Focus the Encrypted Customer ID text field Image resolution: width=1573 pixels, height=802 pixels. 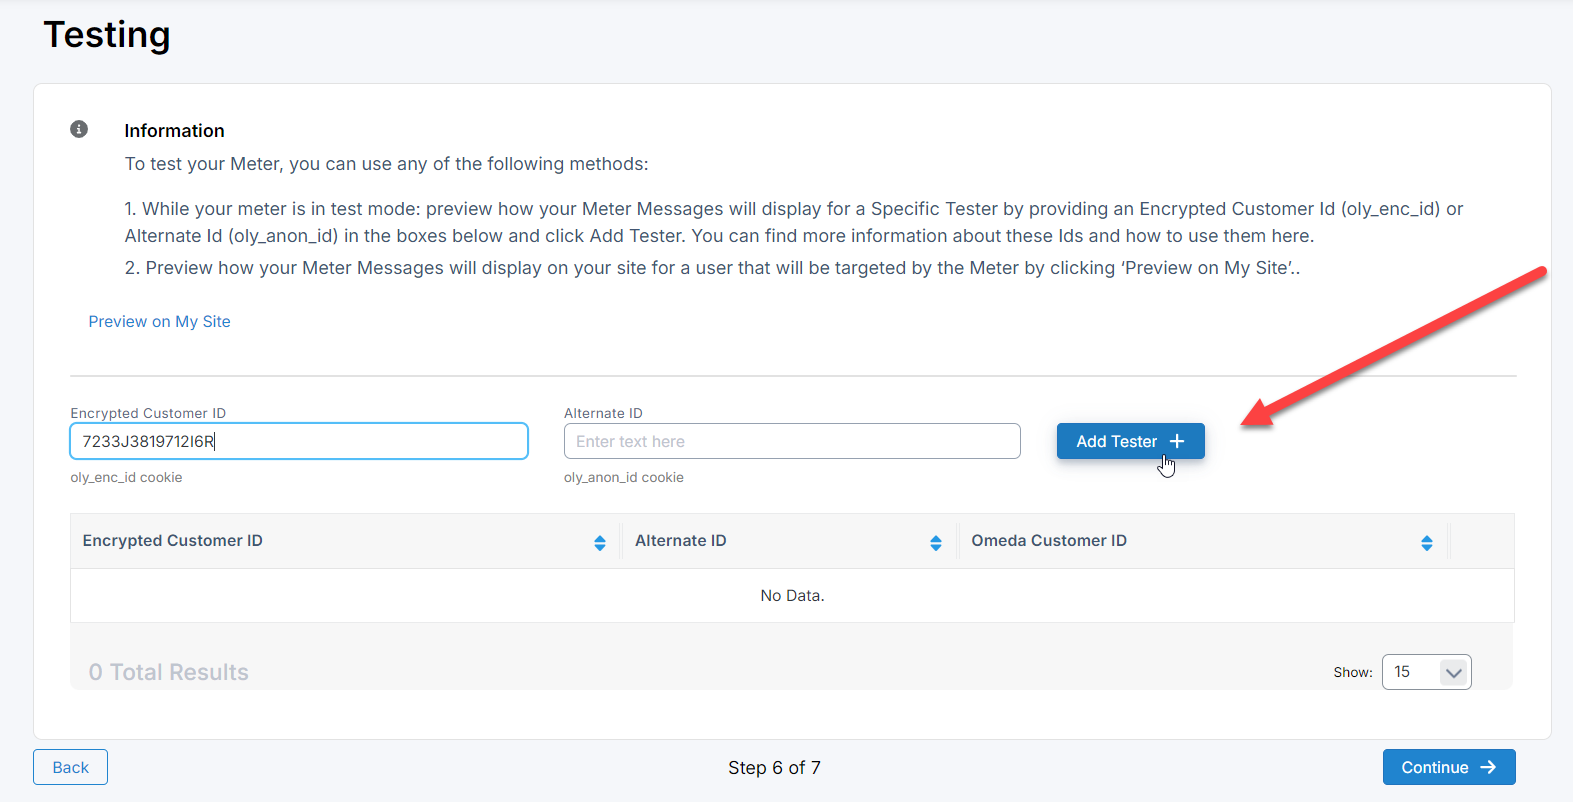point(298,441)
